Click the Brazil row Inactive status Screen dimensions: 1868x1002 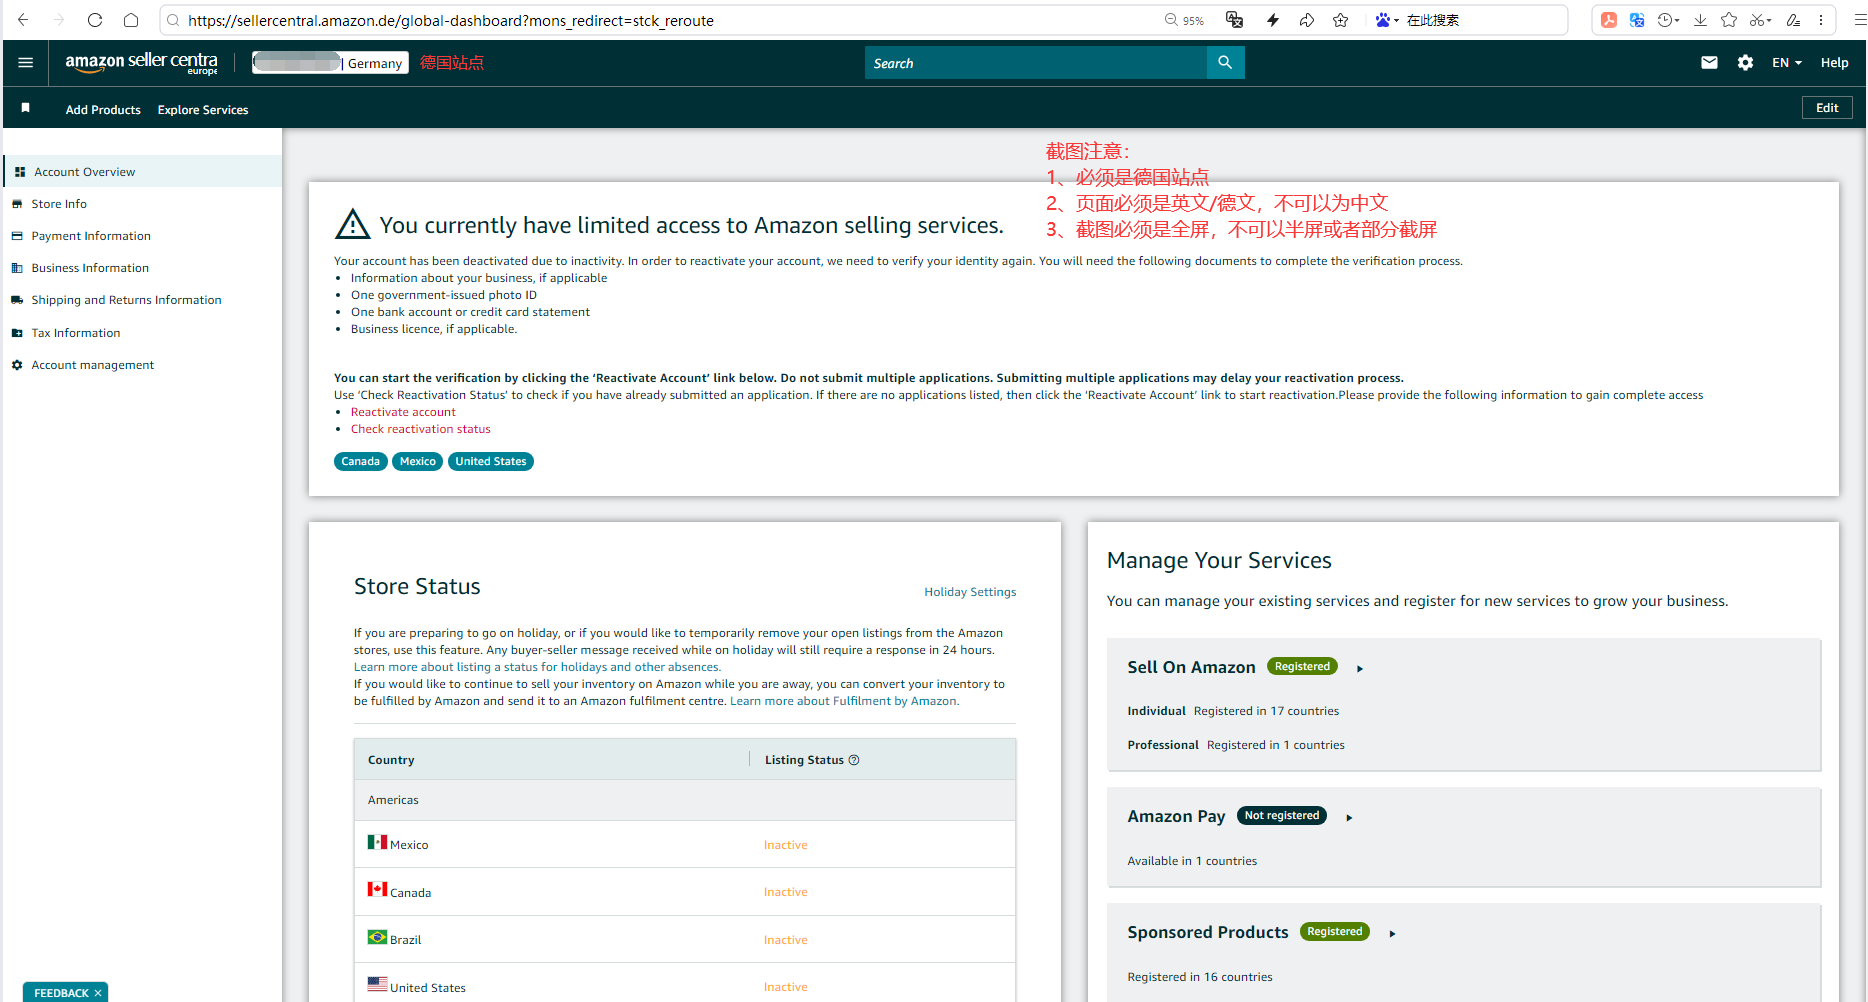[786, 940]
